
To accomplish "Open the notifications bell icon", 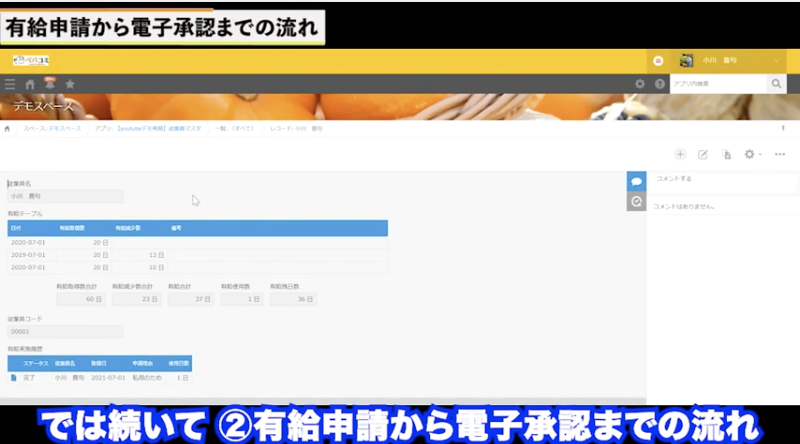I will tap(49, 83).
